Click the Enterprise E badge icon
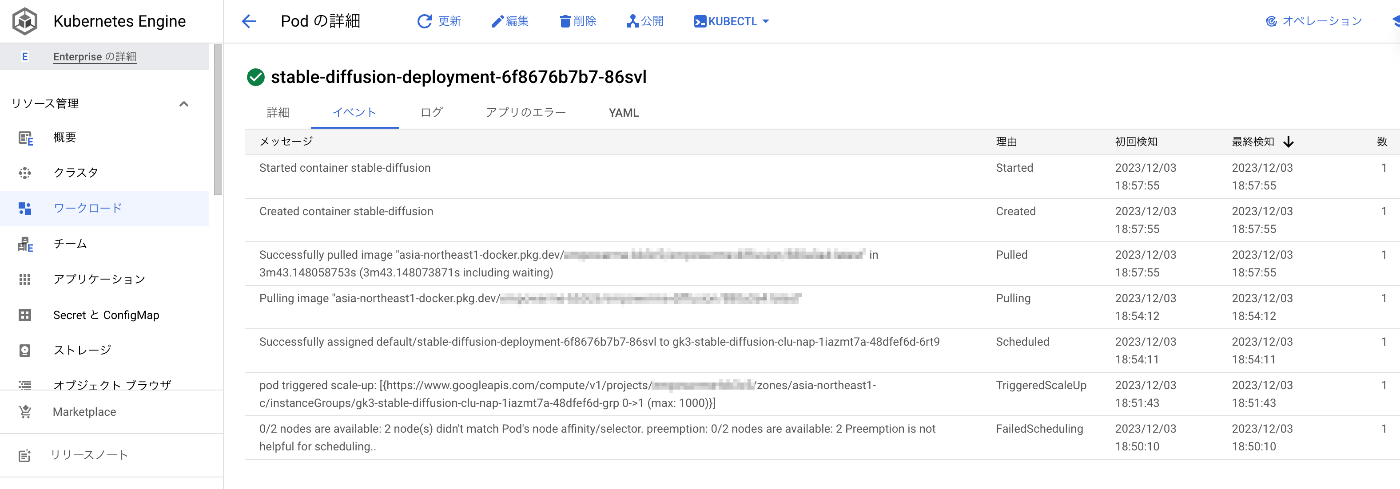Screen dimensions: 1400x489 click(25, 57)
